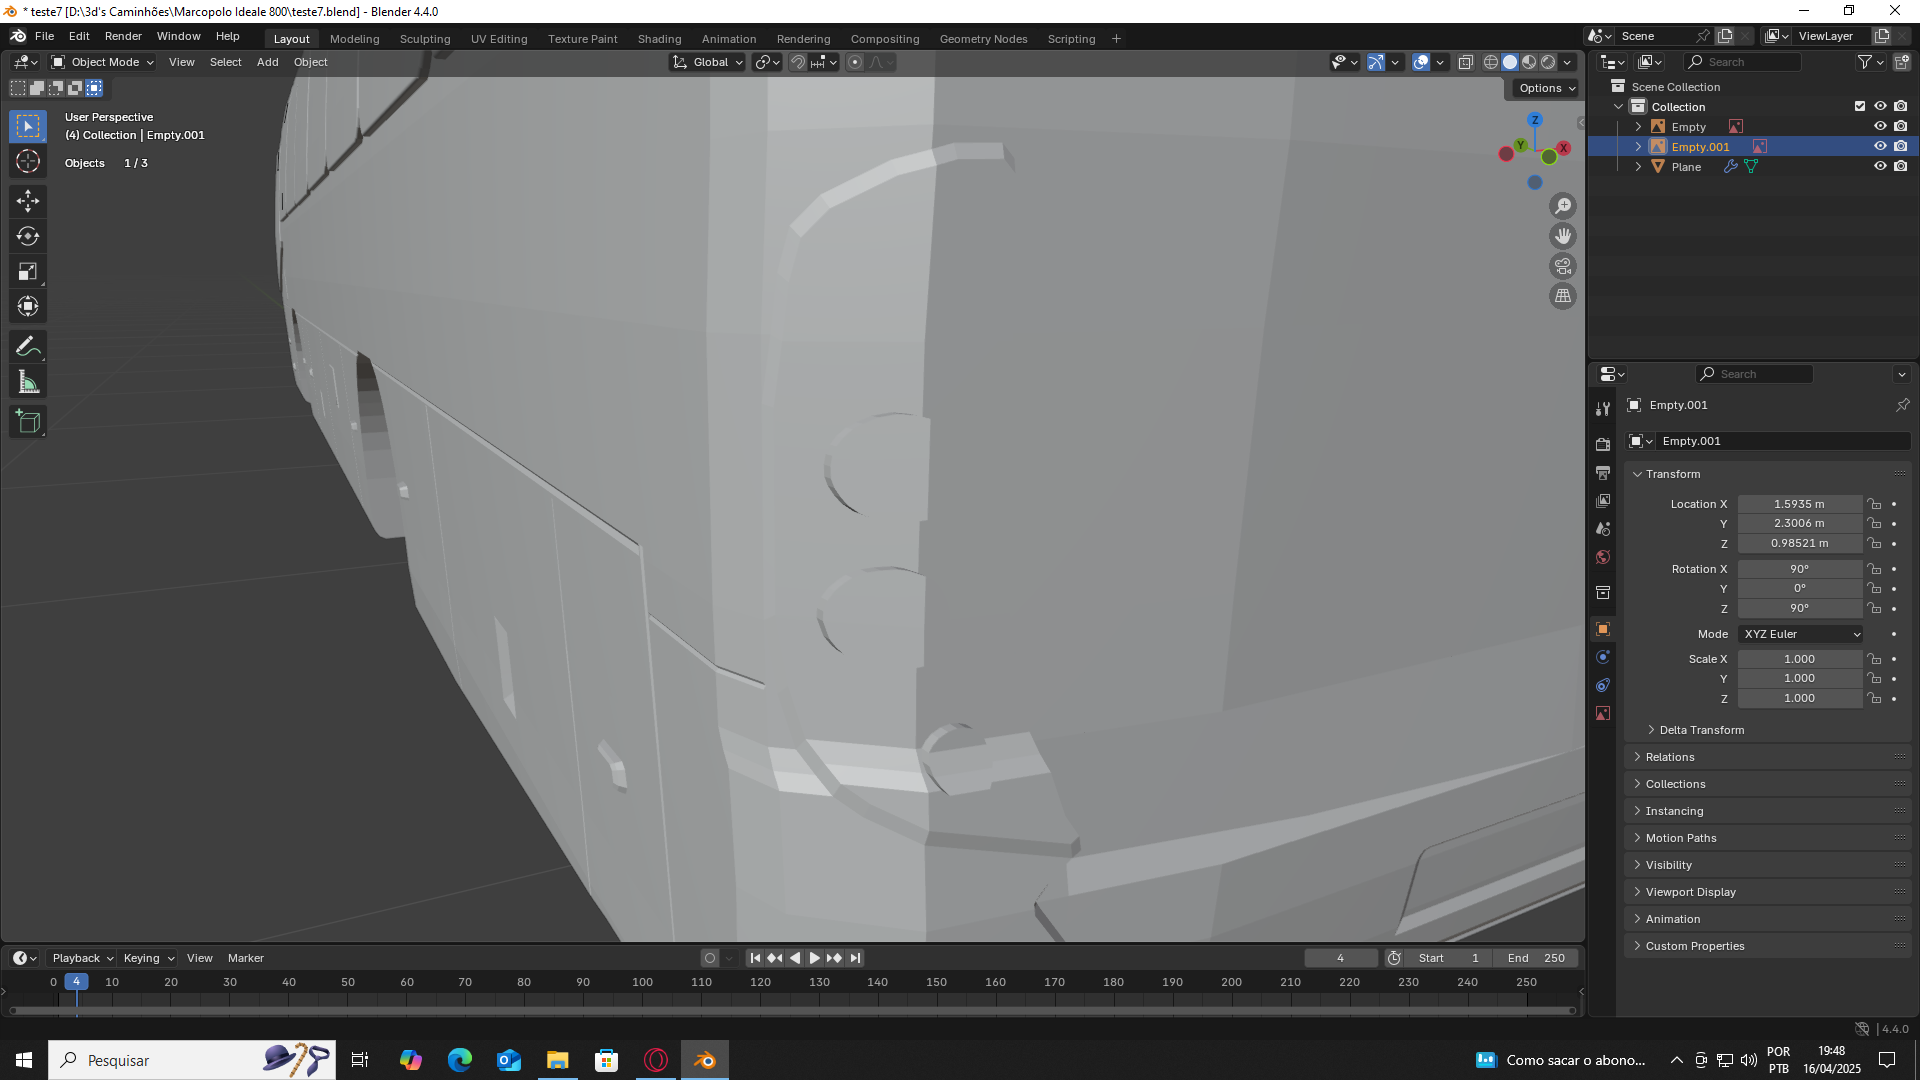Open File Explorer from the taskbar
Viewport: 1920px width, 1080px height.
pyautogui.click(x=557, y=1060)
